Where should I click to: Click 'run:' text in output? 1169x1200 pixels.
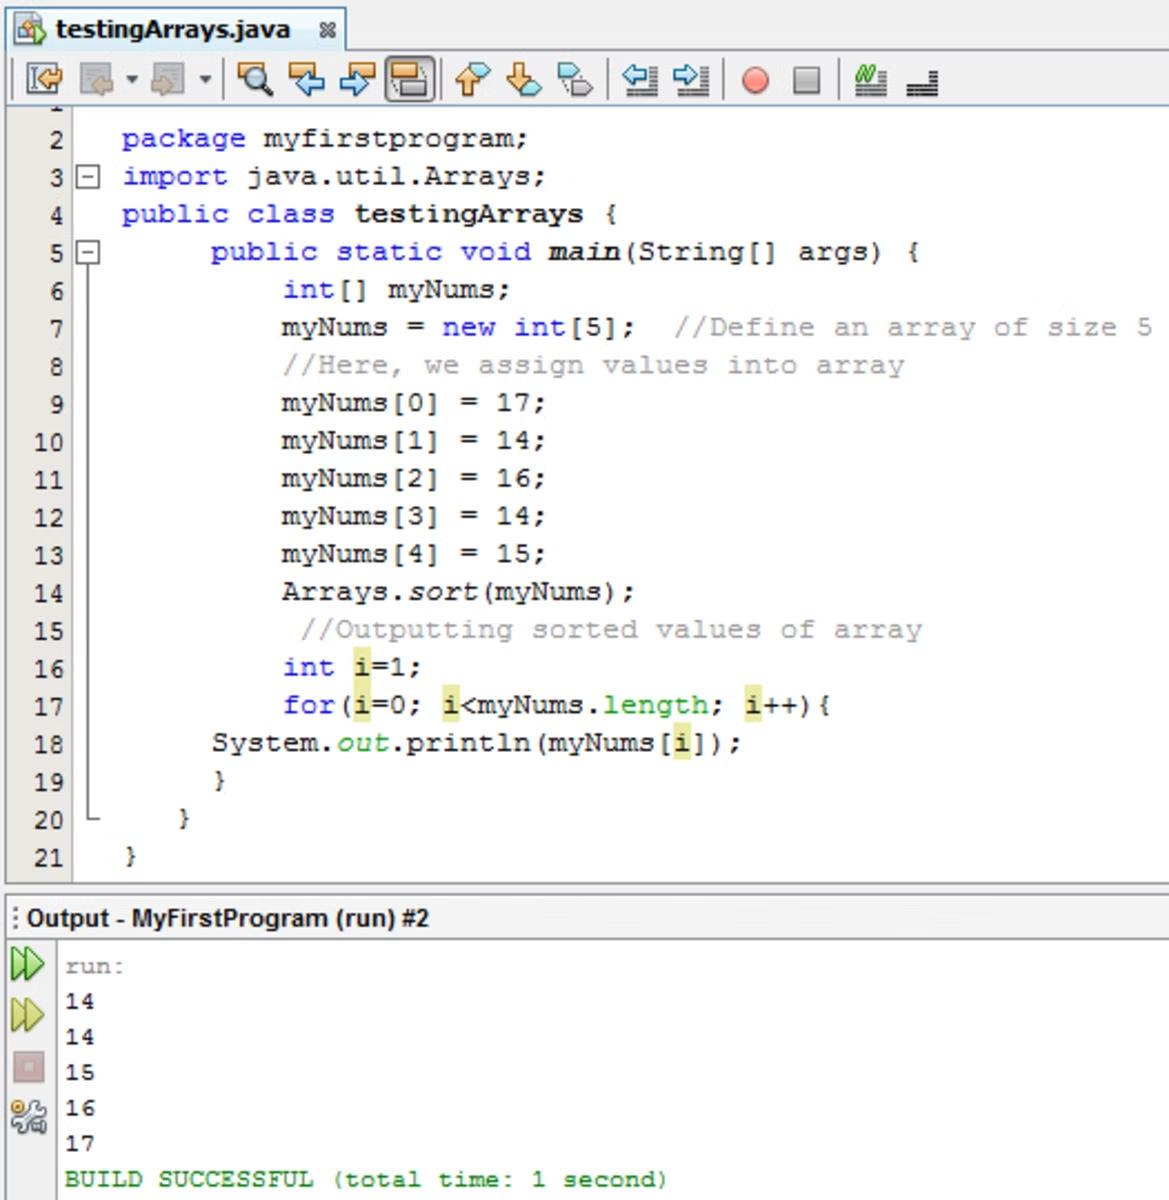coord(95,966)
